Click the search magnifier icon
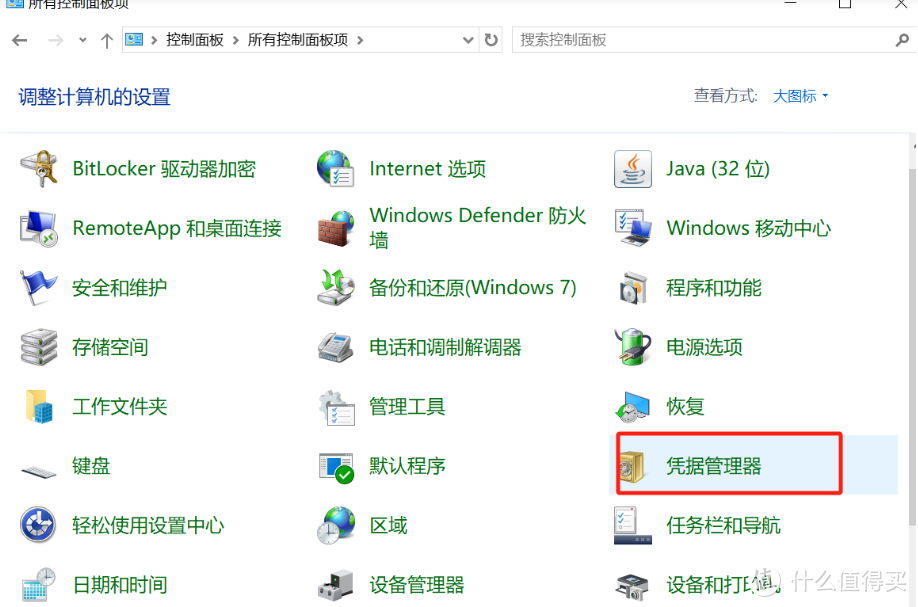Screen dimensions: 918x607 tap(902, 40)
